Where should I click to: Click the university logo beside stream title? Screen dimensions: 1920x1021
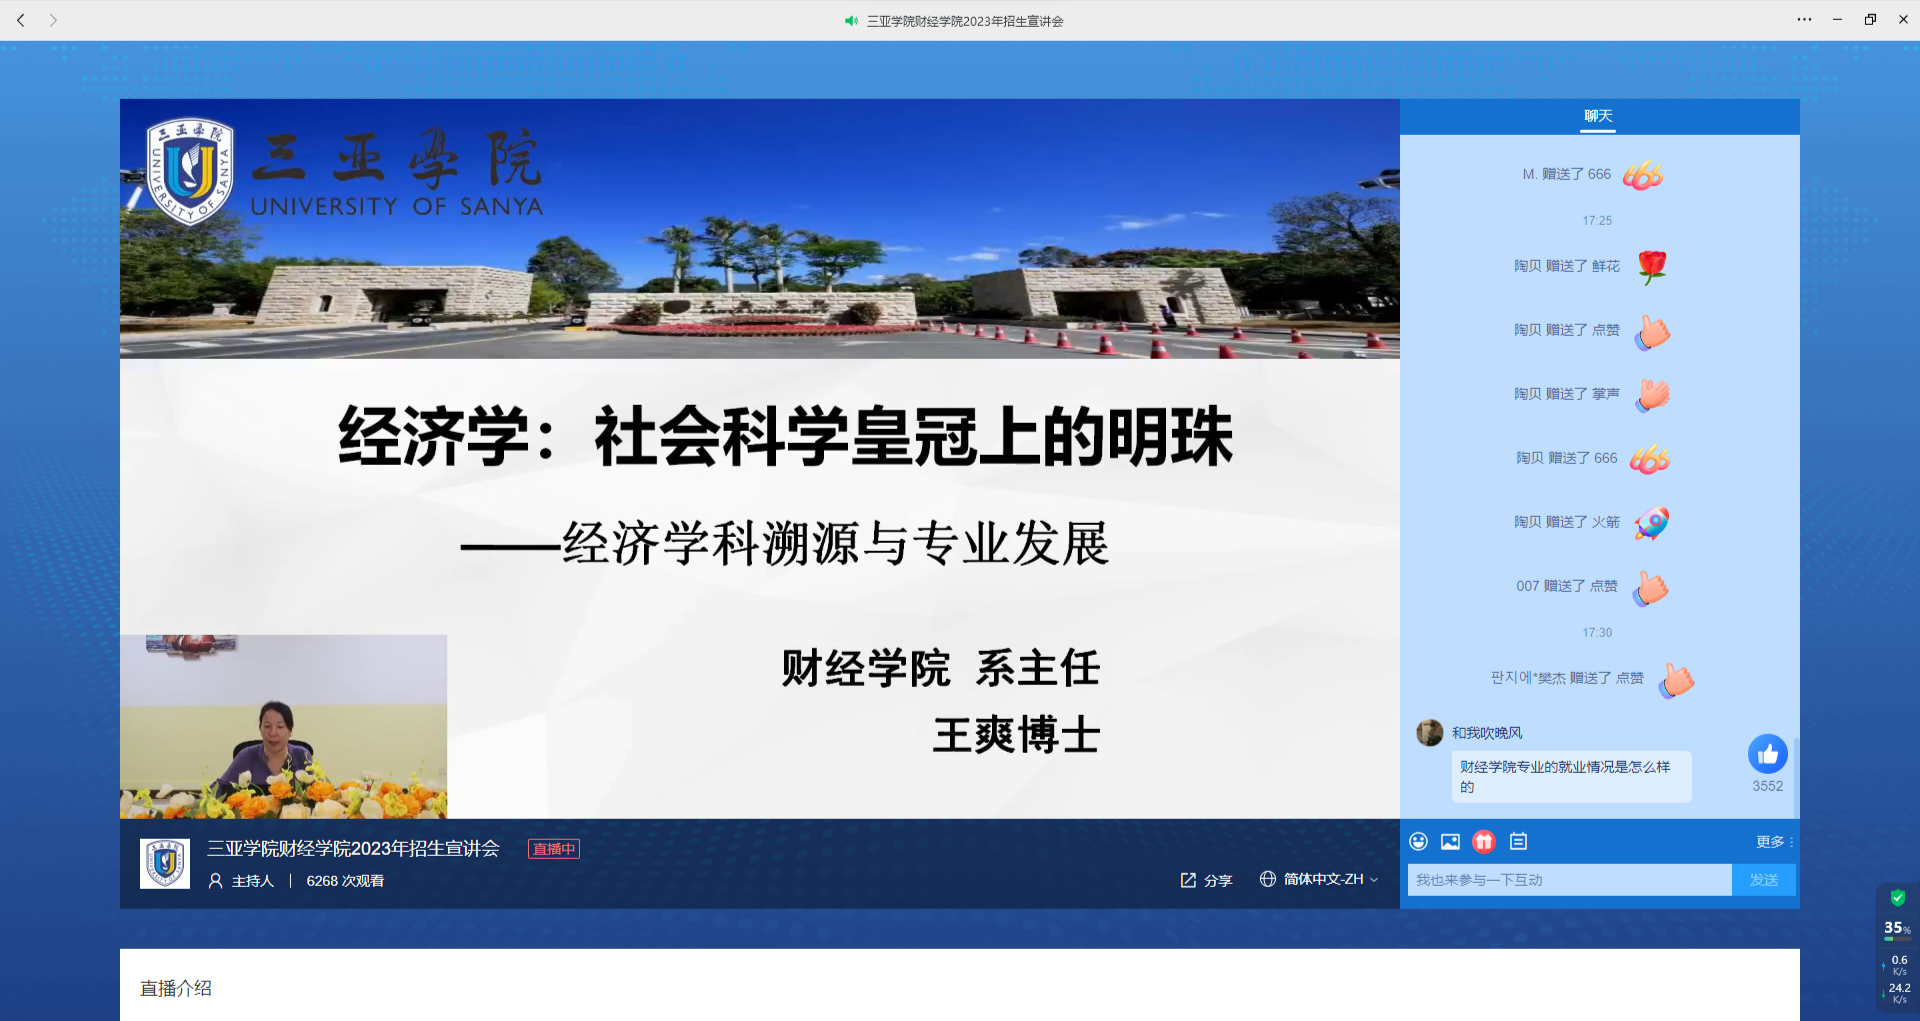pyautogui.click(x=165, y=863)
